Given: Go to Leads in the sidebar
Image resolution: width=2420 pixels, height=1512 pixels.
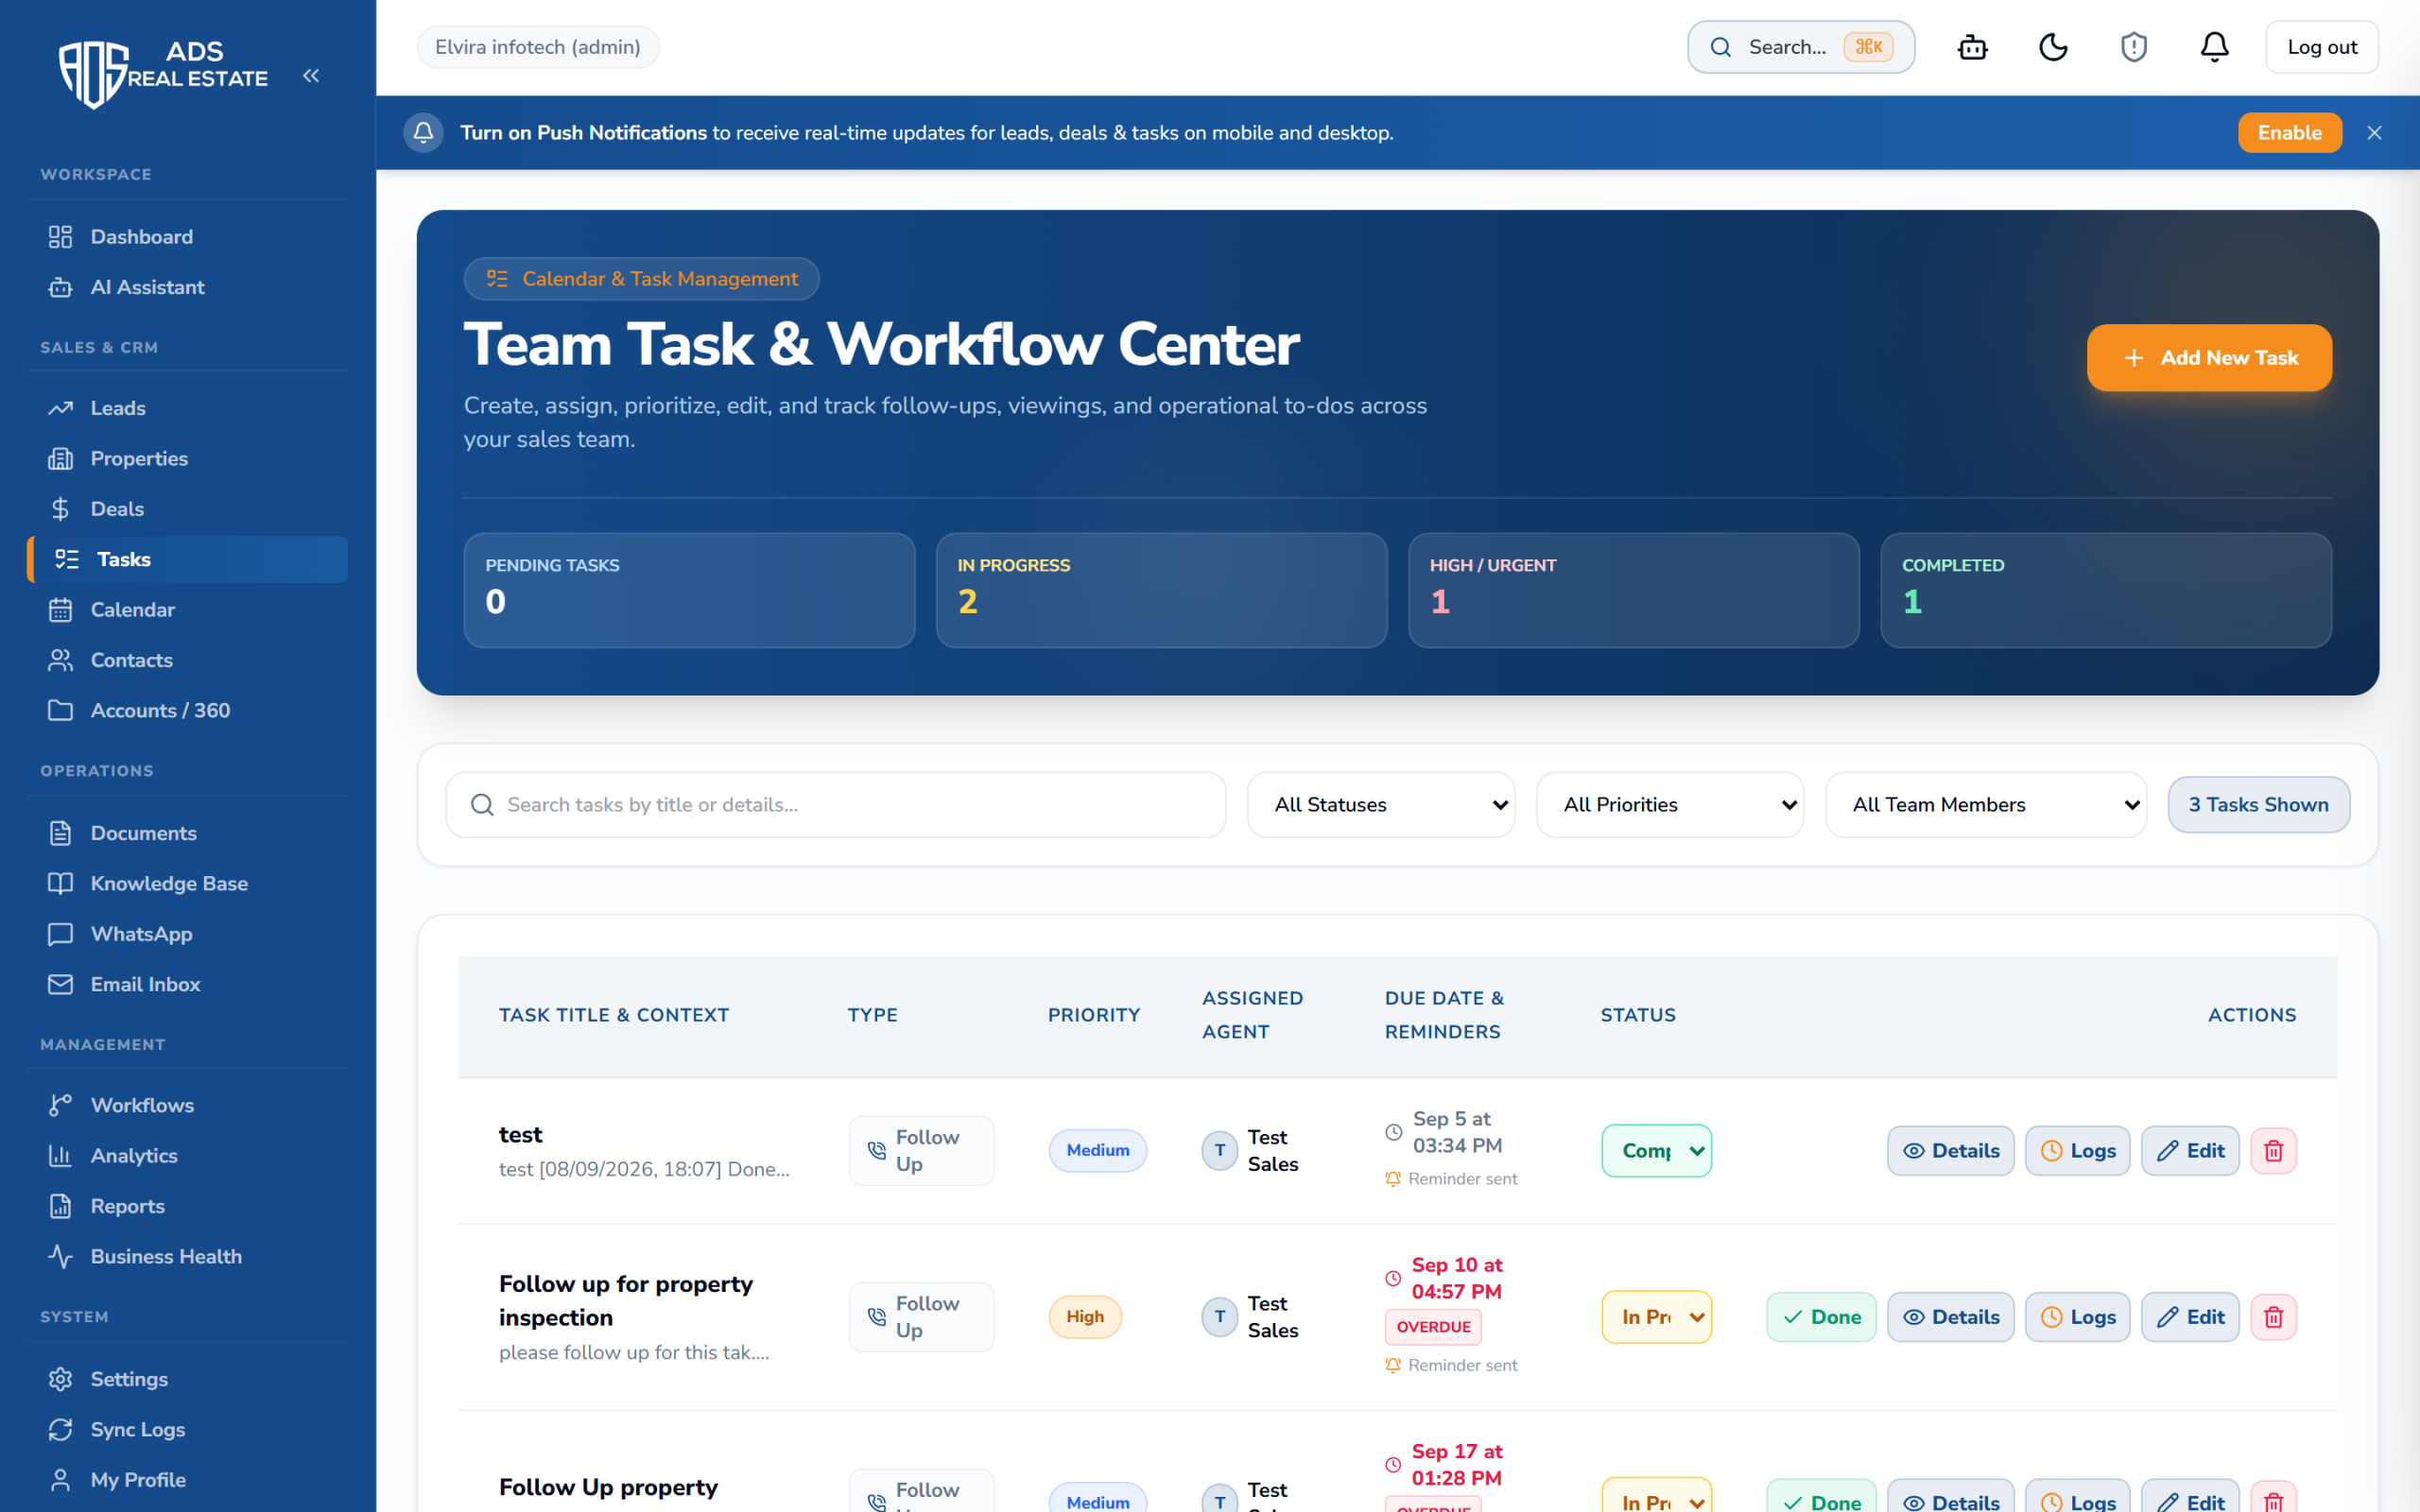Looking at the screenshot, I should [188, 408].
